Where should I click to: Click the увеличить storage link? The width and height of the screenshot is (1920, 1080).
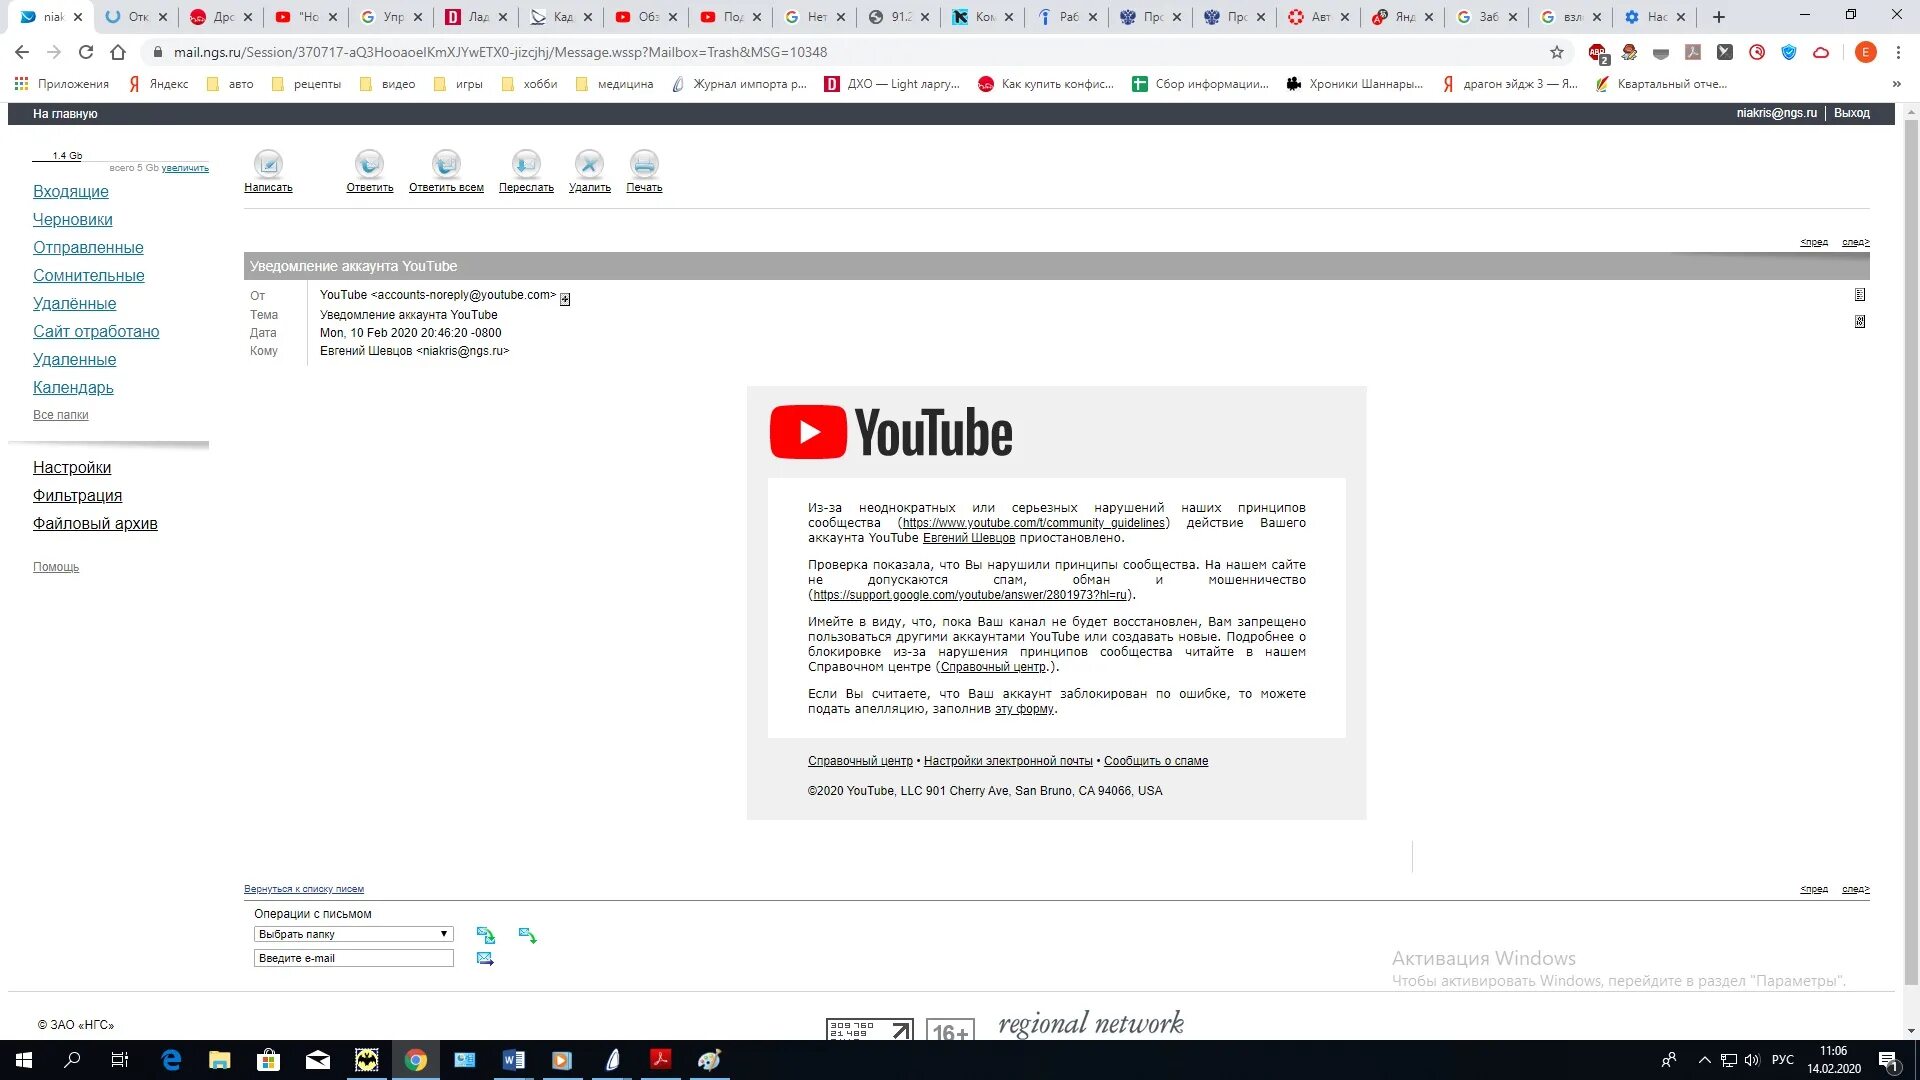coord(185,167)
